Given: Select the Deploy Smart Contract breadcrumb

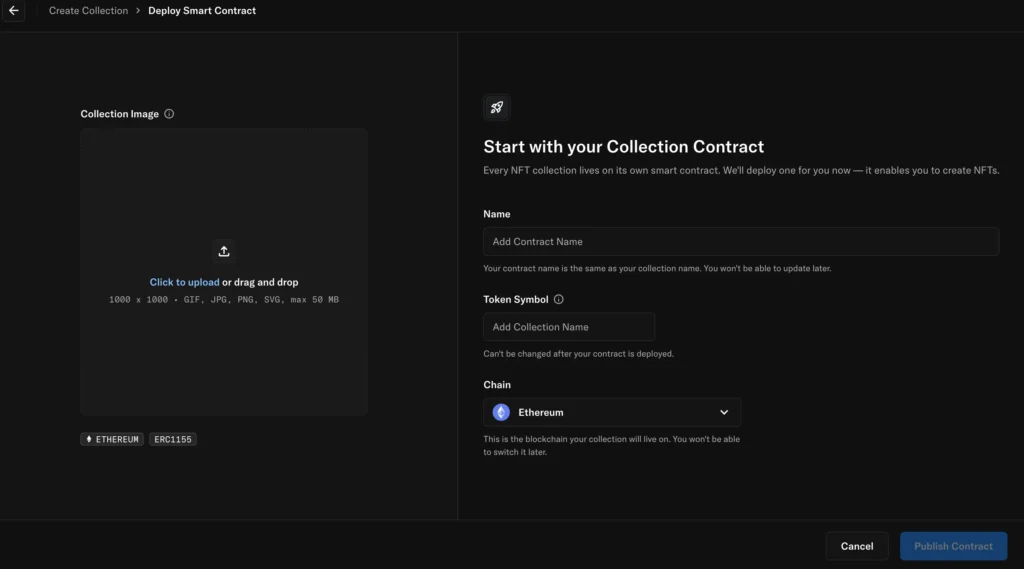Looking at the screenshot, I should coord(202,11).
